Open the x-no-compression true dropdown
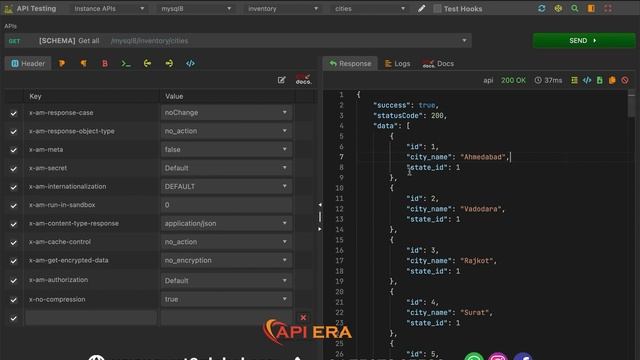The width and height of the screenshot is (640, 360). pos(227,299)
